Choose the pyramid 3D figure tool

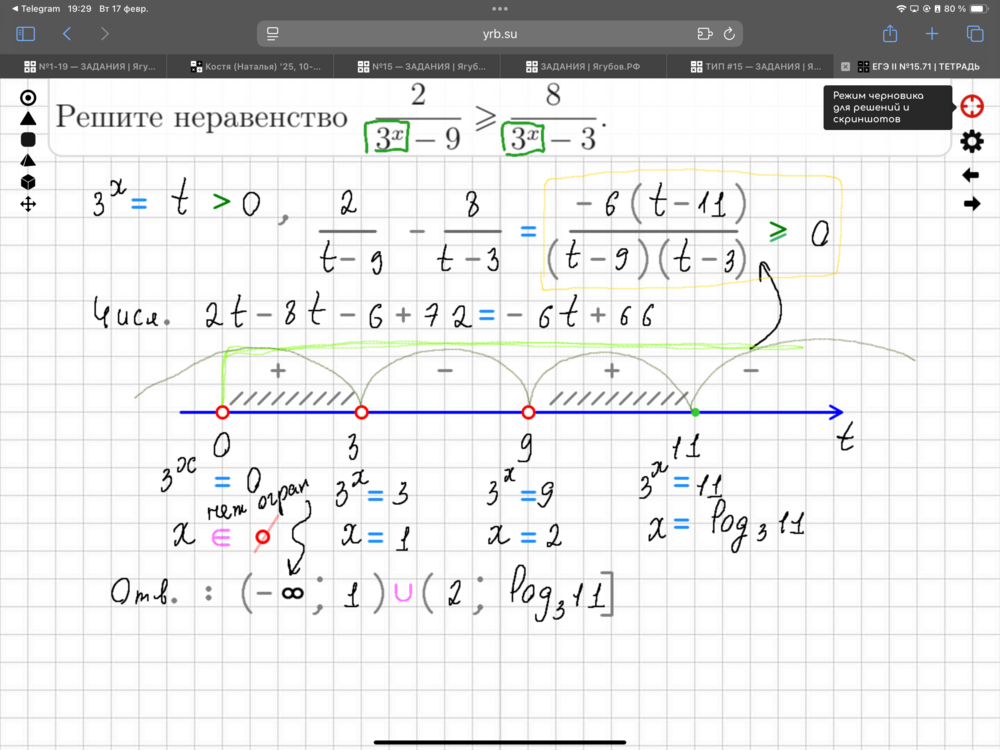click(x=28, y=160)
